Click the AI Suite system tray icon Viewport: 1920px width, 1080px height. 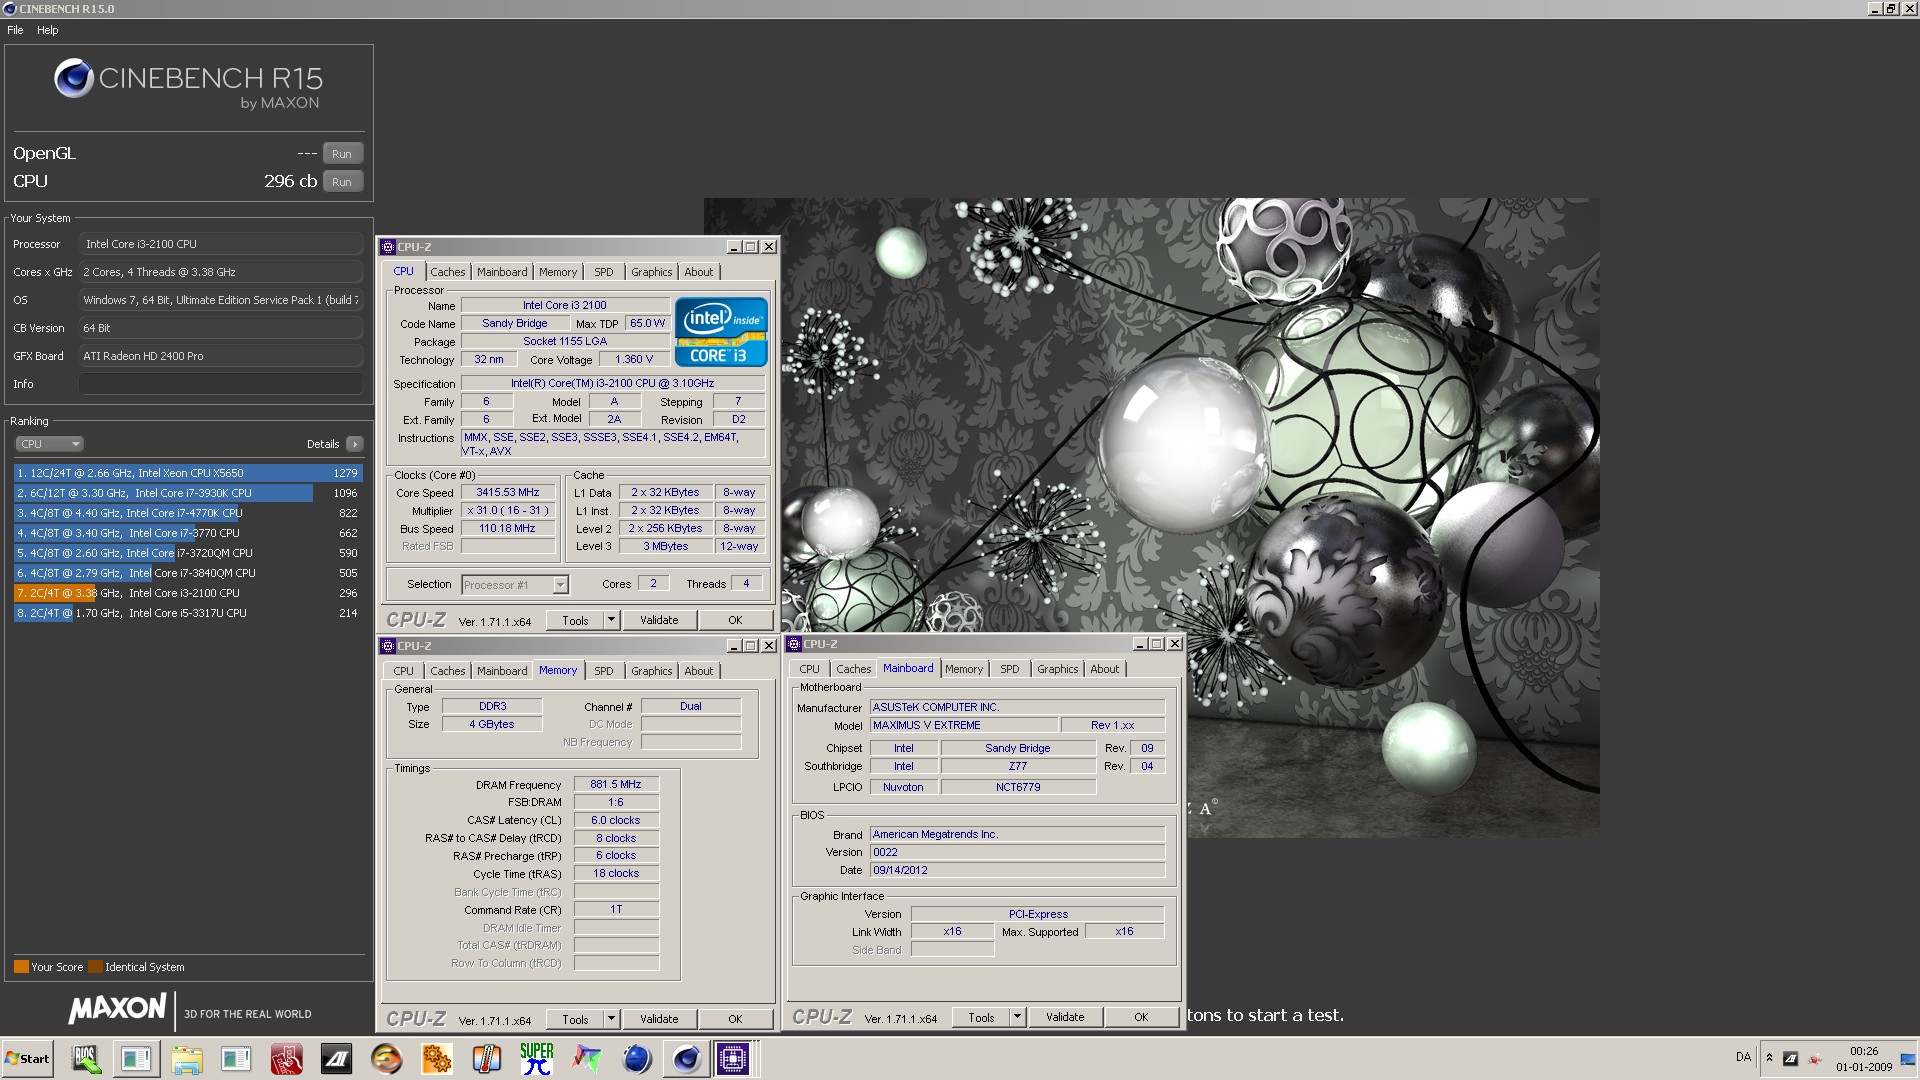pyautogui.click(x=1790, y=1058)
